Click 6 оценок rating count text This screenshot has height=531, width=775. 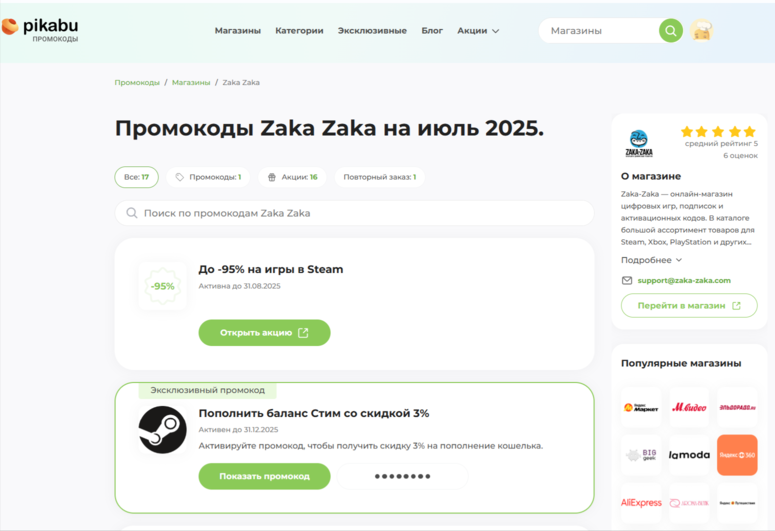[740, 155]
